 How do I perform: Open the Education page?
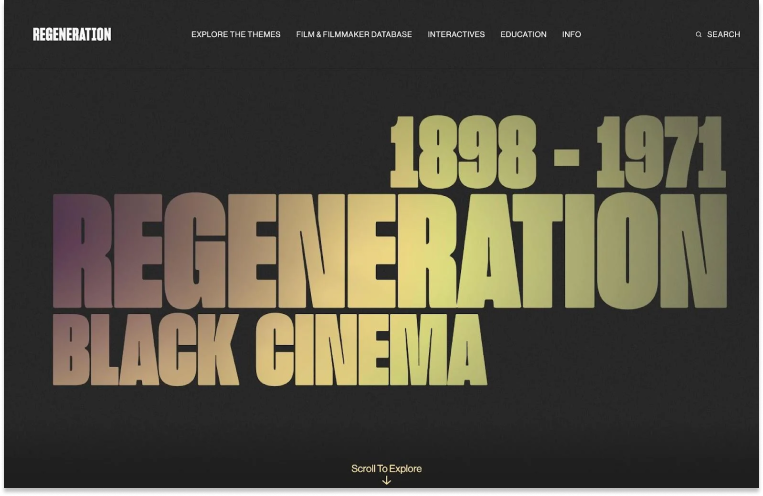[523, 34]
